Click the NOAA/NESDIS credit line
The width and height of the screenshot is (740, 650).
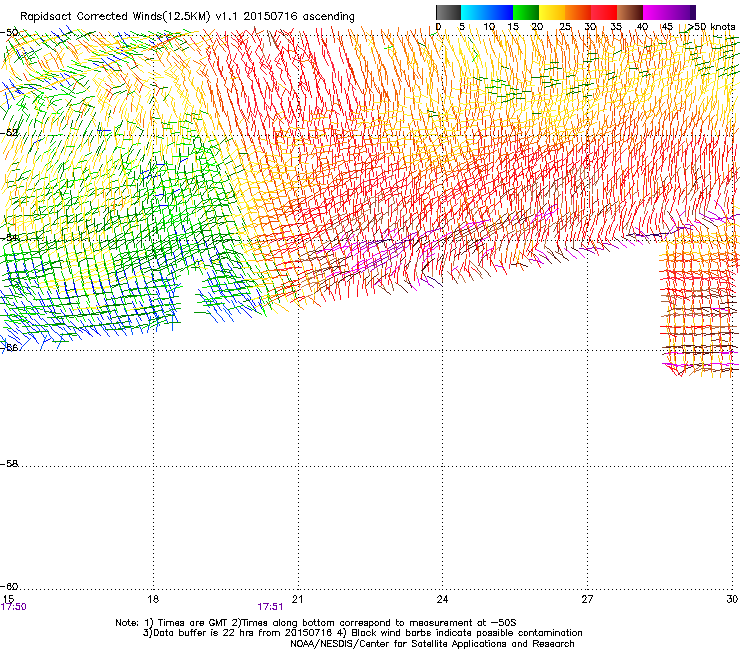coord(432,644)
